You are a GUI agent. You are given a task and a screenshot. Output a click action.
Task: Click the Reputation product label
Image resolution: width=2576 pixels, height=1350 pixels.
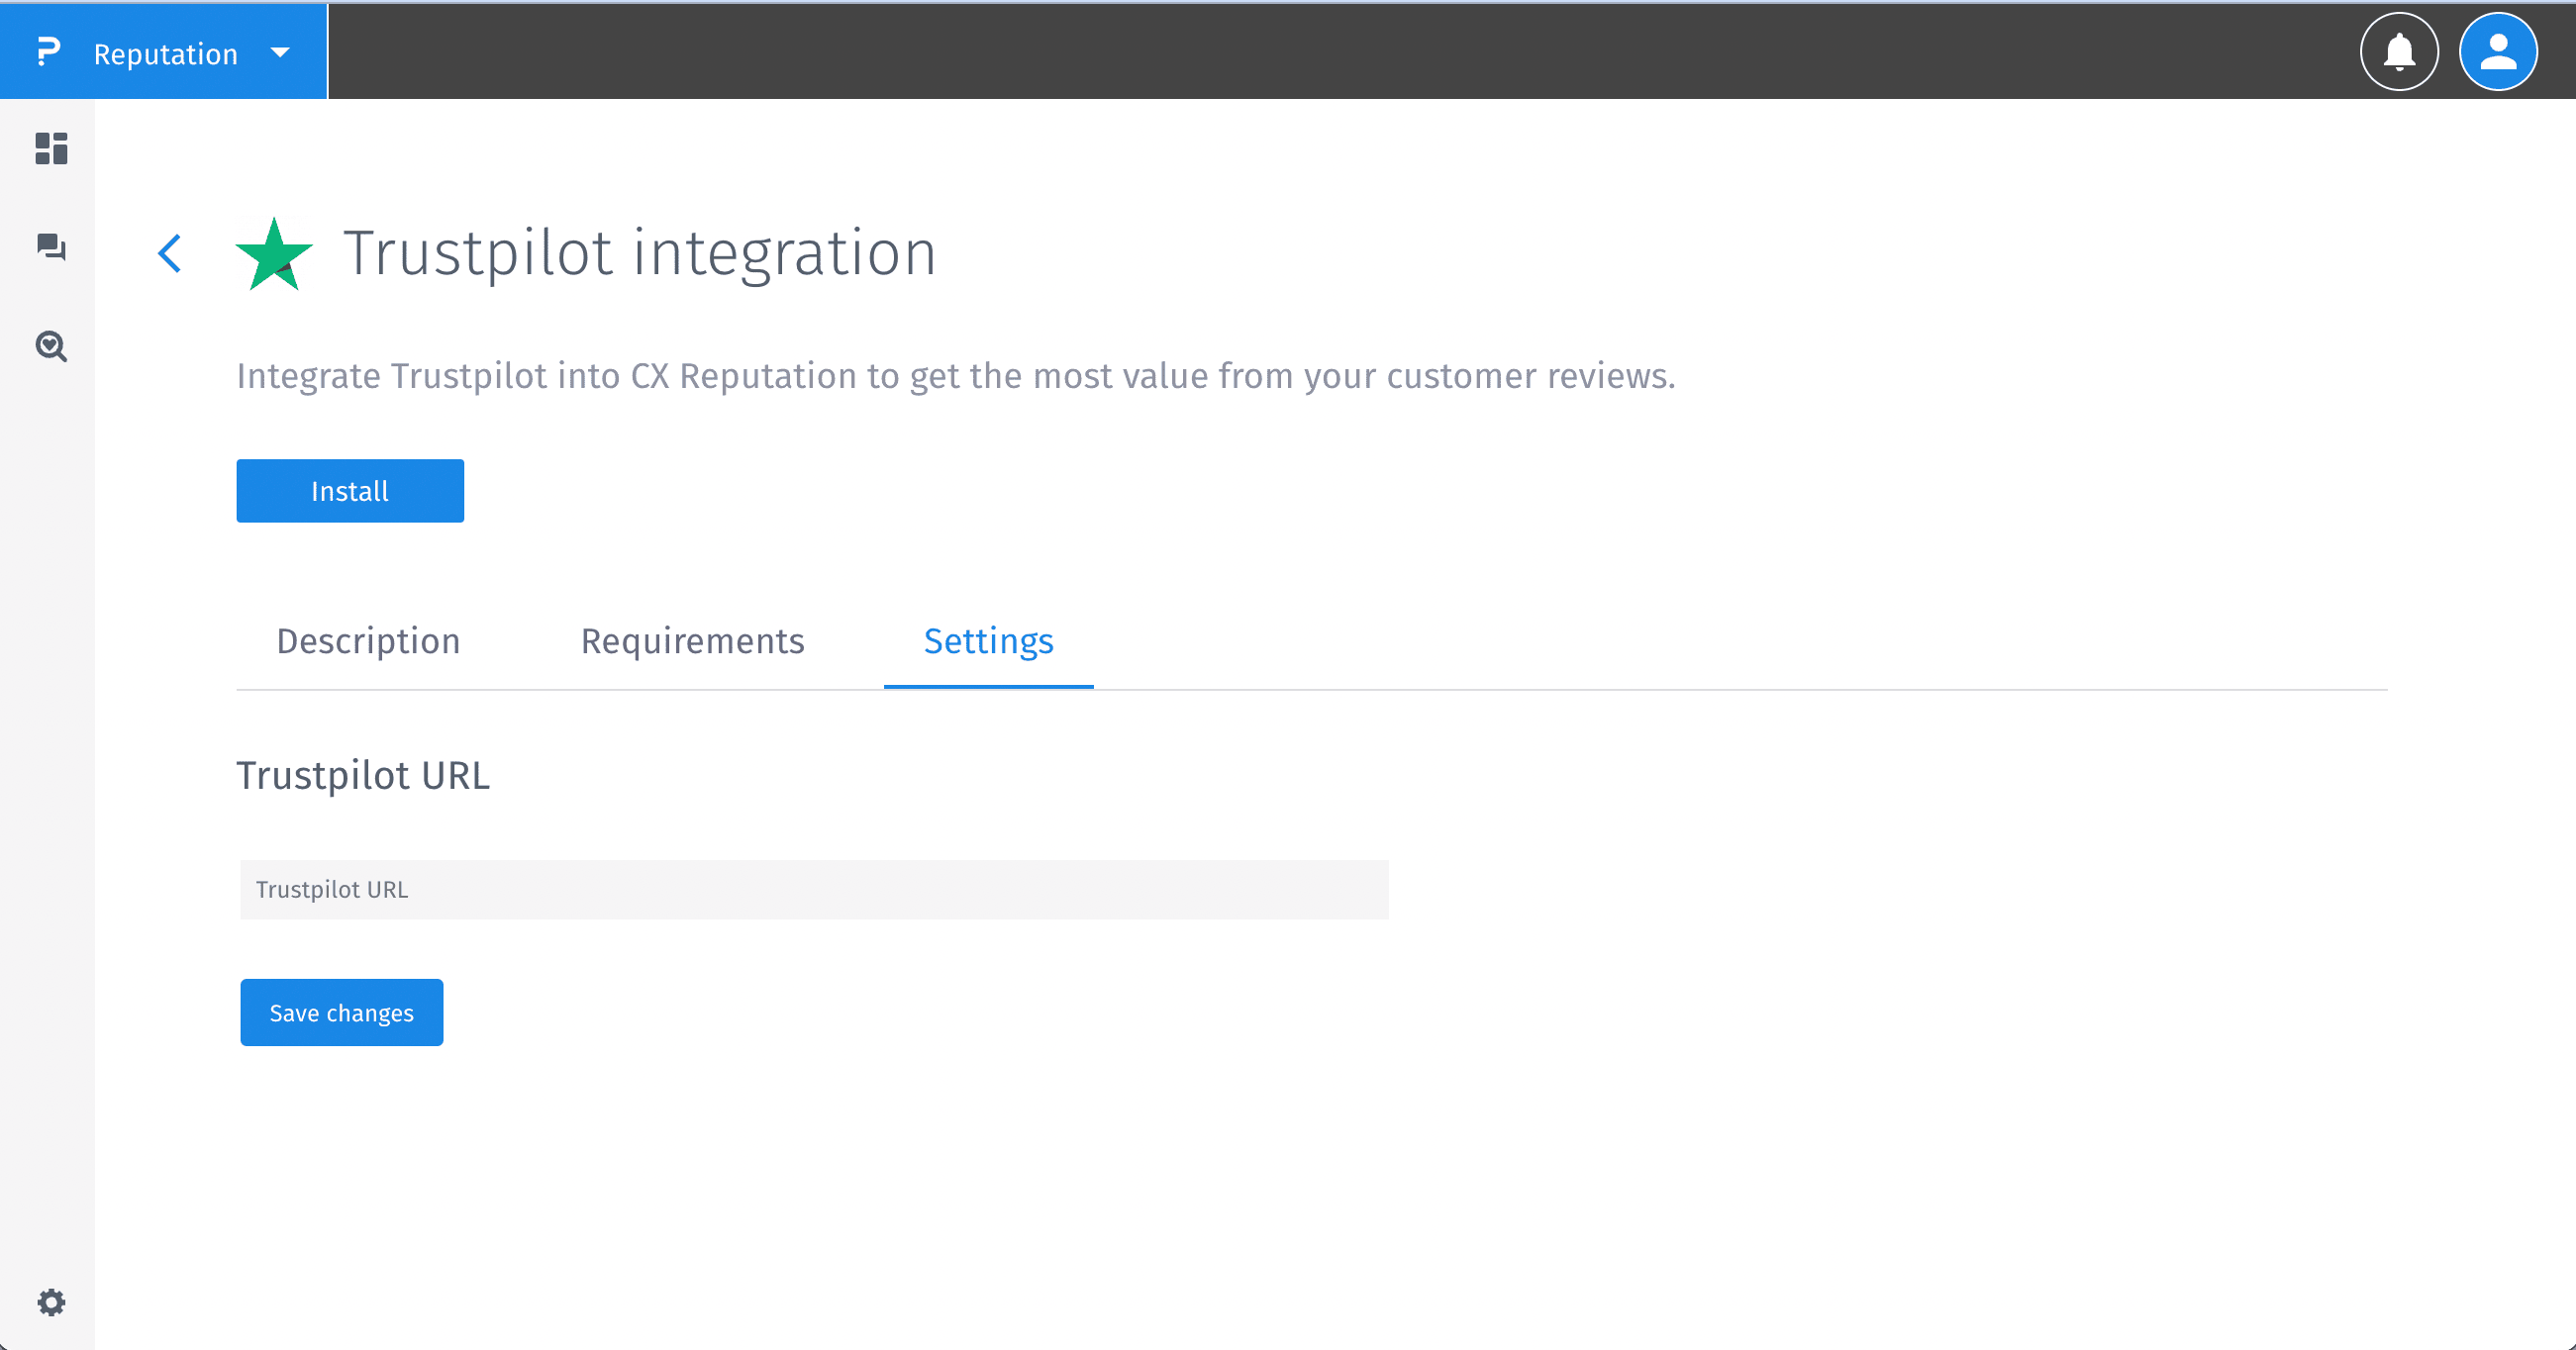point(166,54)
